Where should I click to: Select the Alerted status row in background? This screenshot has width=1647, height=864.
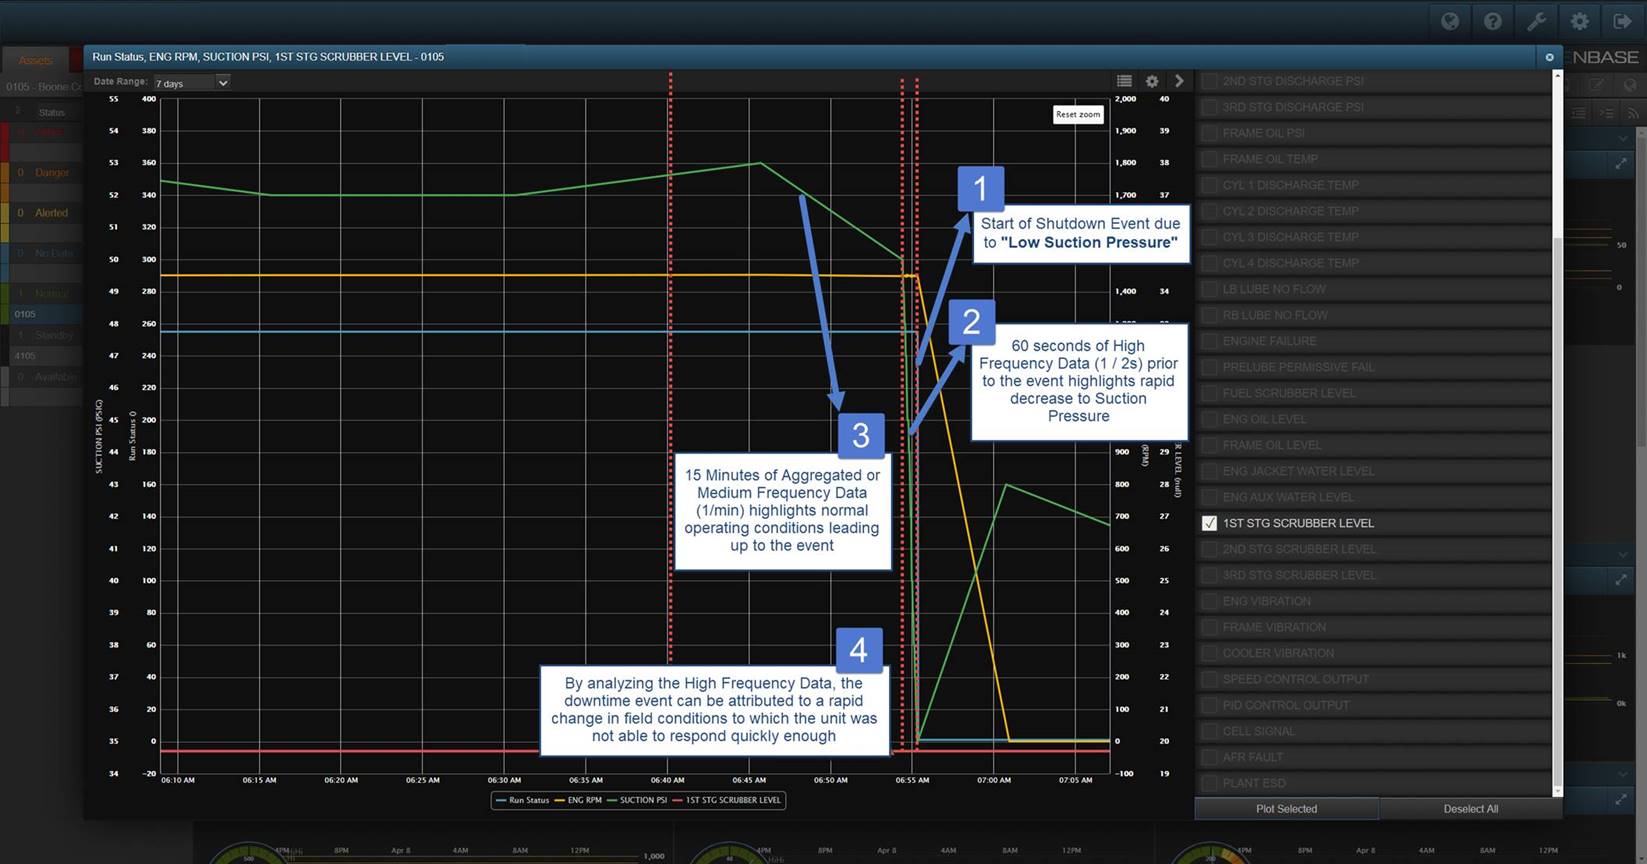click(41, 213)
